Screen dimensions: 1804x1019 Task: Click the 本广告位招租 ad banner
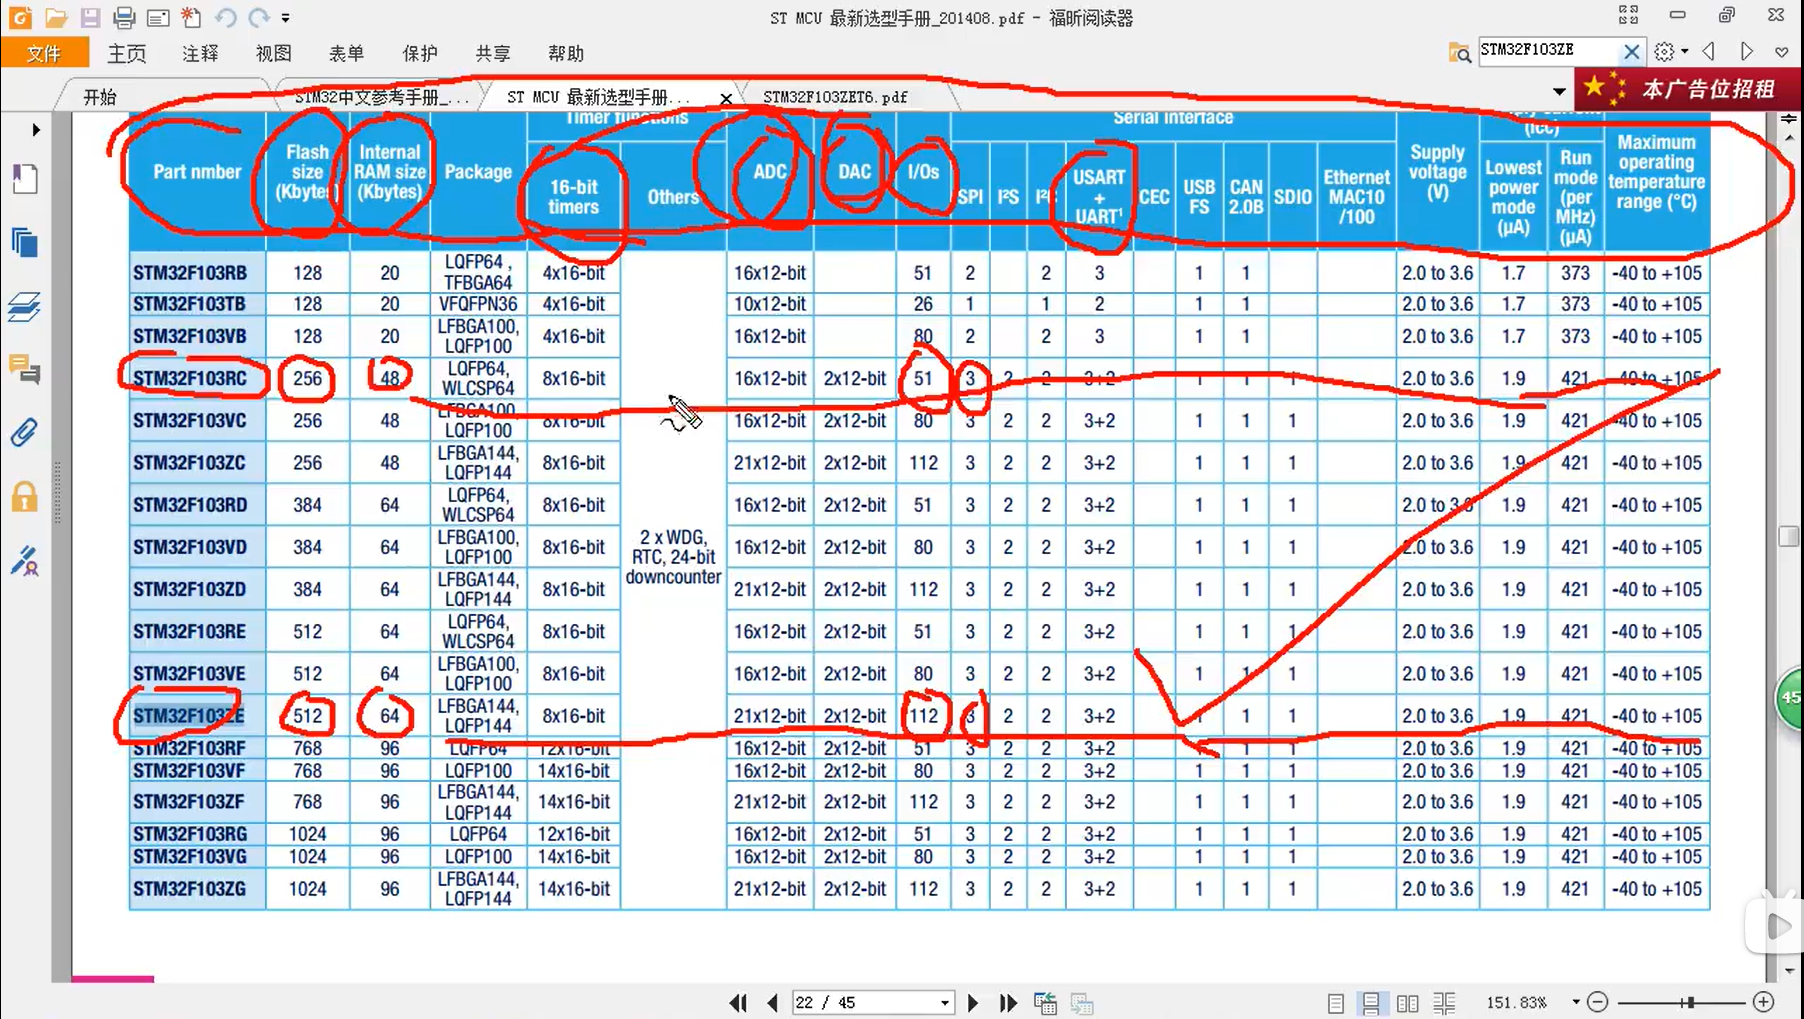[1689, 89]
